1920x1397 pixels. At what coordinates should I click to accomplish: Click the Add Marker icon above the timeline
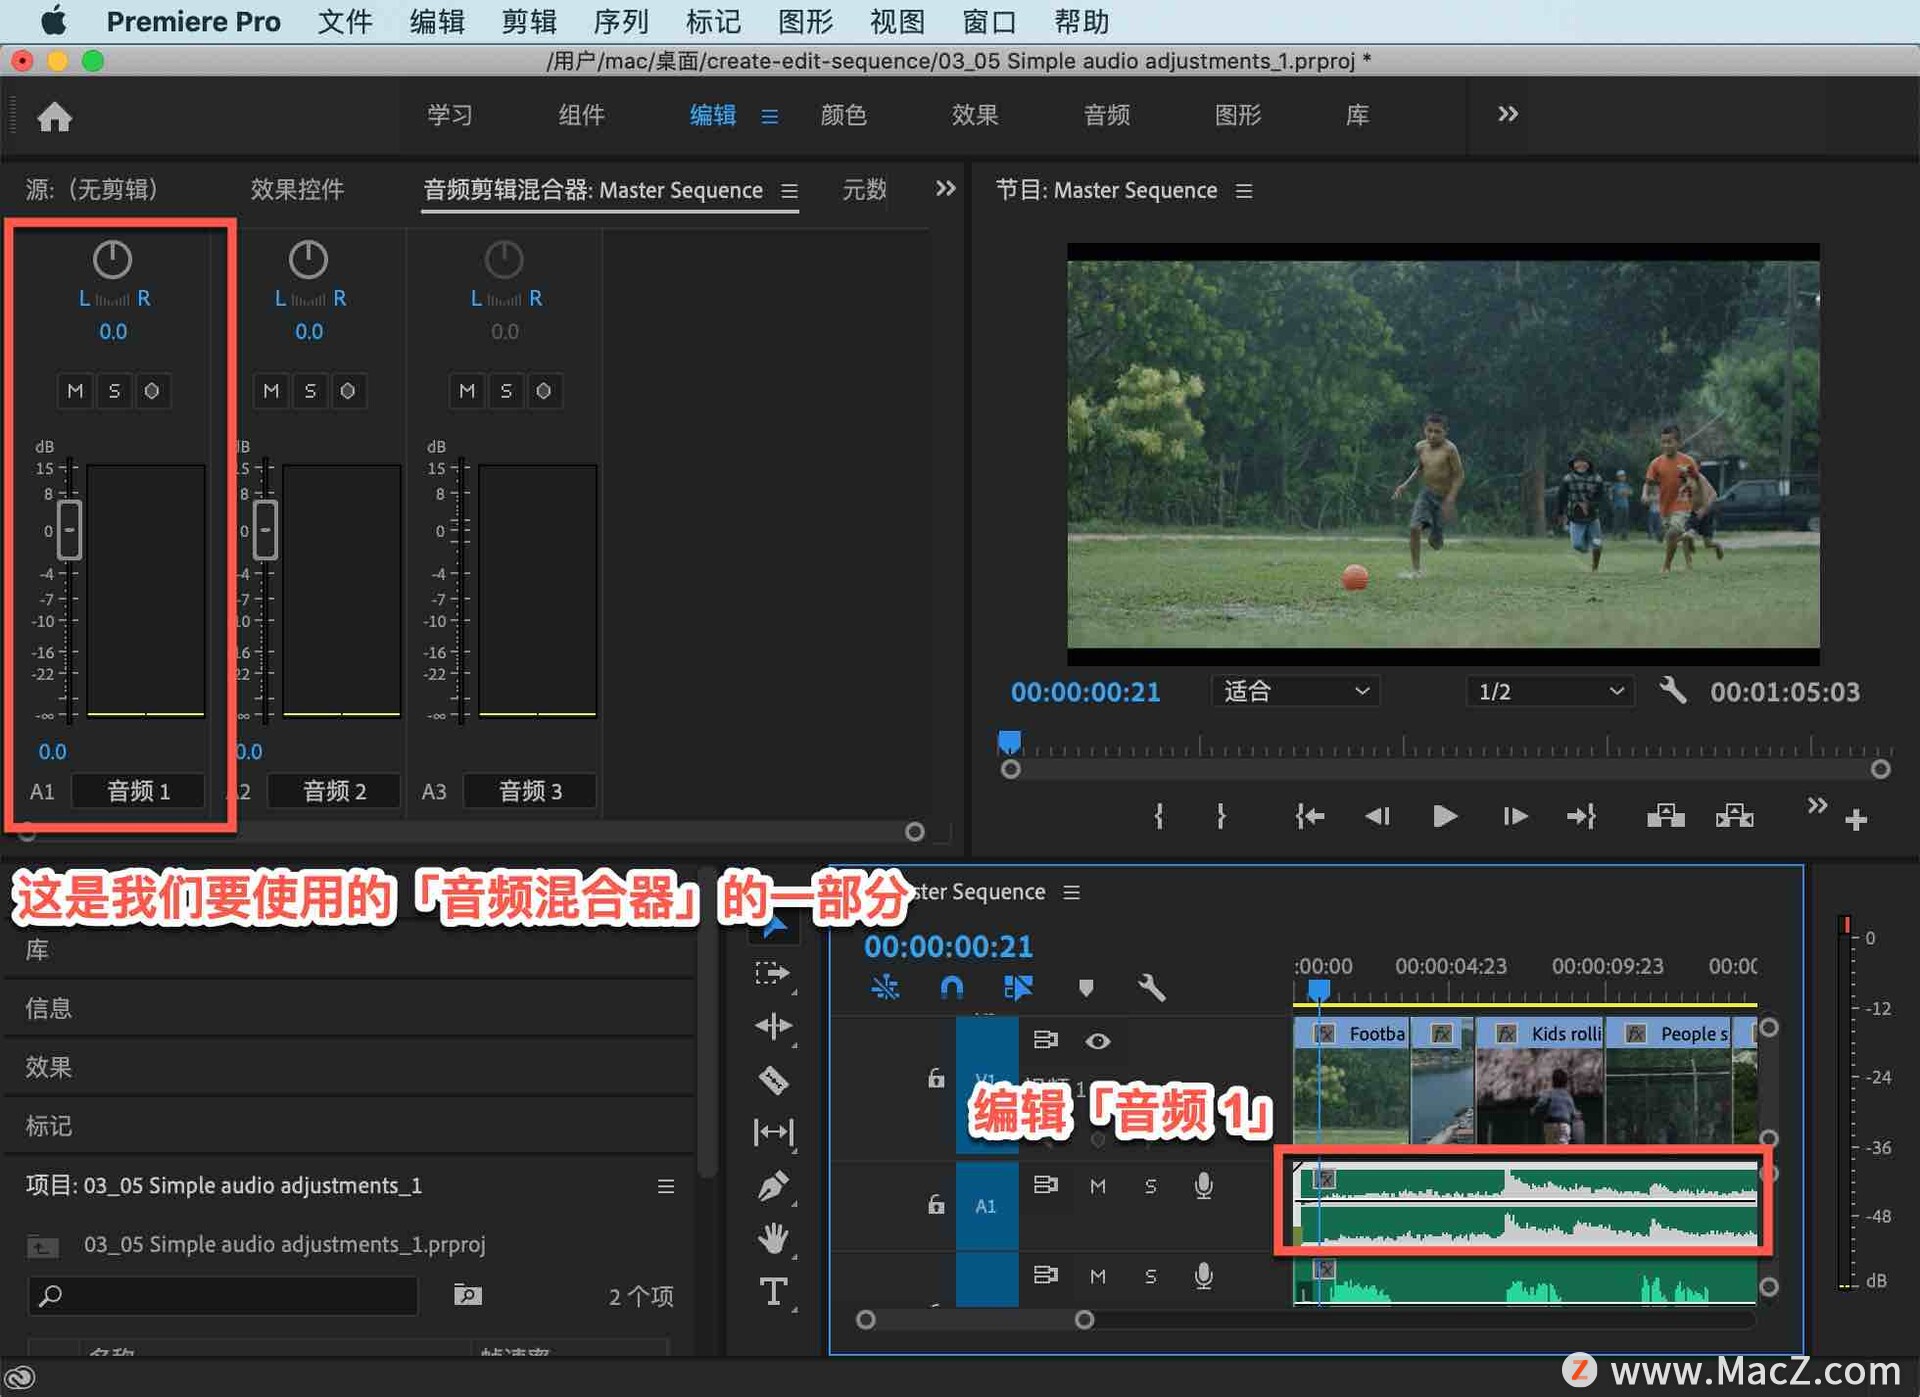coord(1087,988)
